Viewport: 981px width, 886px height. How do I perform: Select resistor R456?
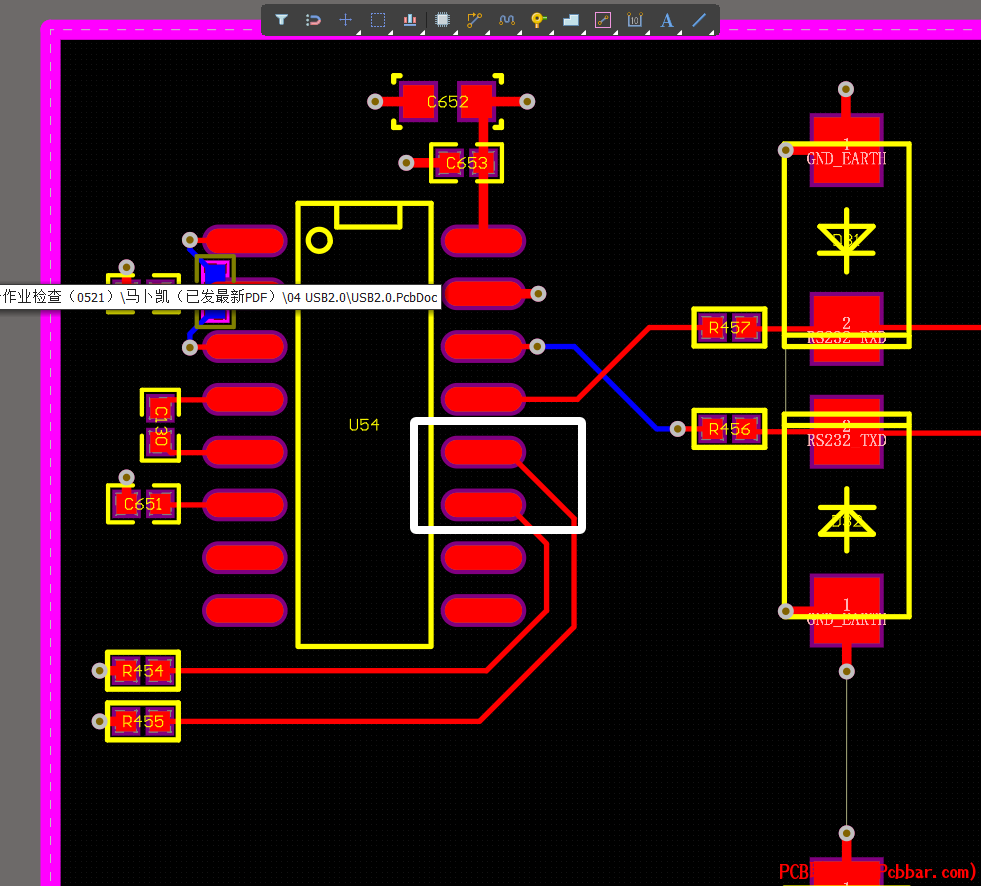(729, 429)
